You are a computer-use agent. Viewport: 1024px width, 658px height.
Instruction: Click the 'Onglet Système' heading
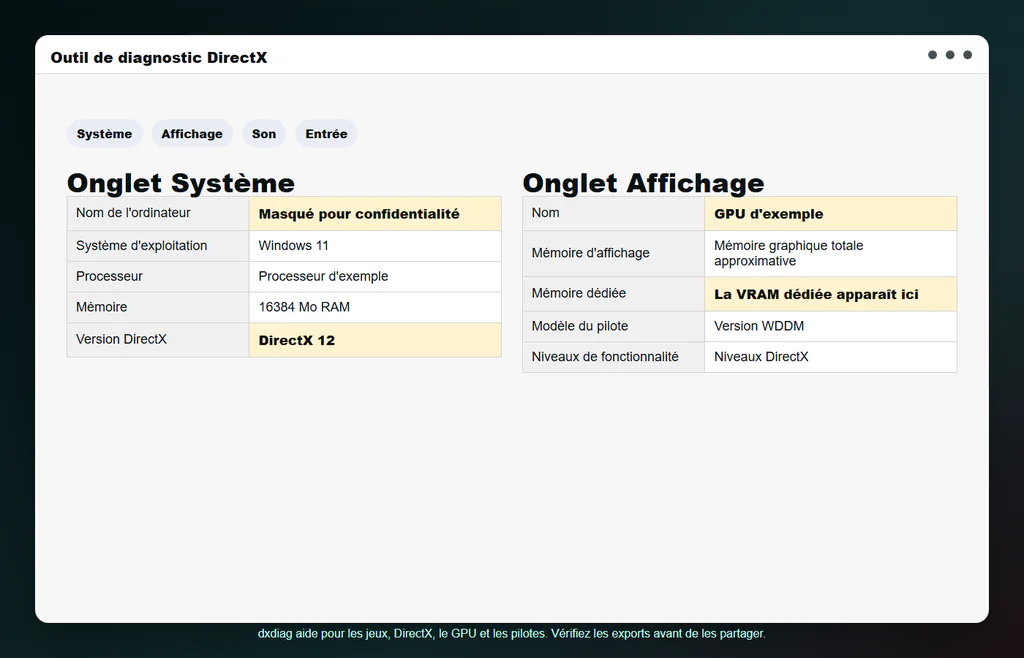(181, 183)
